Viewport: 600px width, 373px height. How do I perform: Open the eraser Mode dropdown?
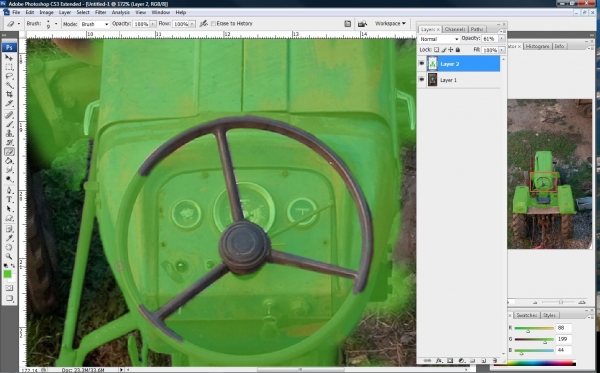(94, 24)
